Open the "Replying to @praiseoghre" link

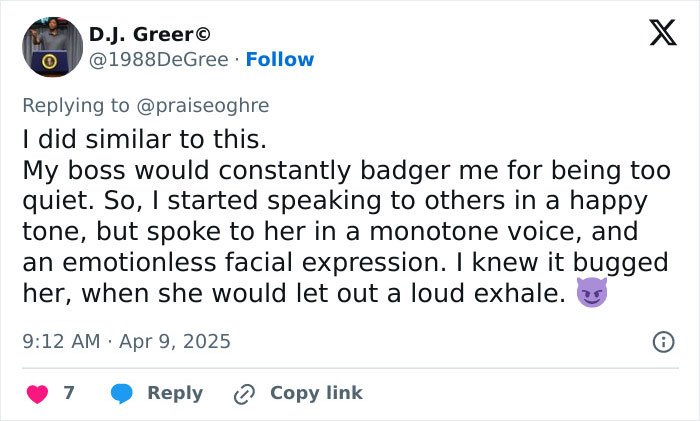(x=145, y=105)
